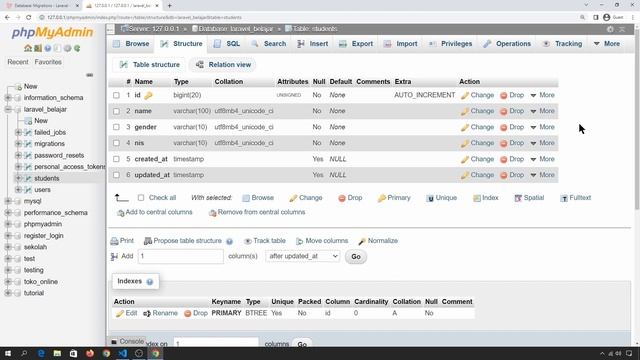Click Rename for PRIMARY index

pos(160,313)
